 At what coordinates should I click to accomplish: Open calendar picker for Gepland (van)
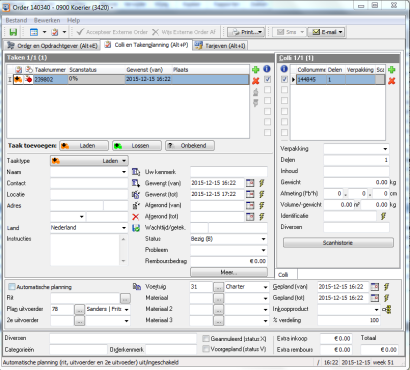click(375, 287)
